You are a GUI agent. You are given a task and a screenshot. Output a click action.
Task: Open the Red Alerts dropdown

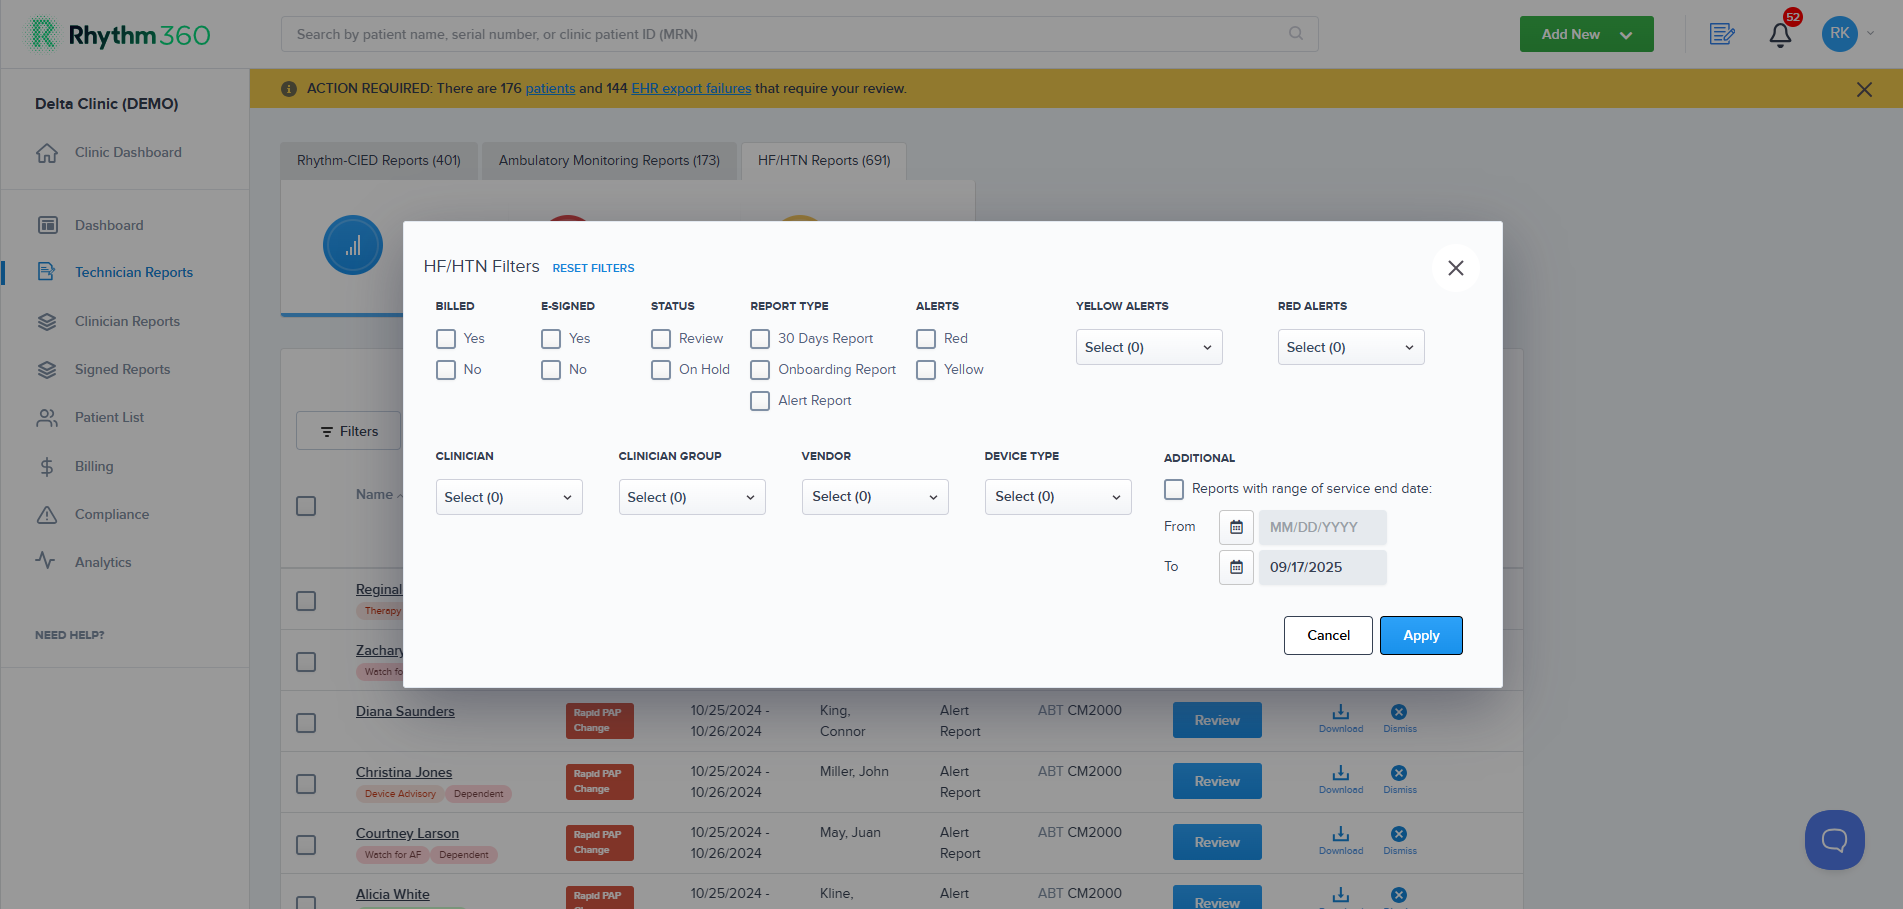tap(1351, 347)
